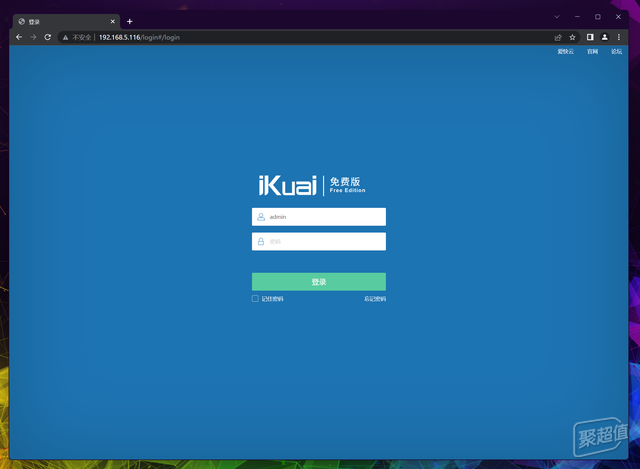This screenshot has height=469, width=640.
Task: Enable the 记住密码 remember password checkbox
Action: (255, 299)
